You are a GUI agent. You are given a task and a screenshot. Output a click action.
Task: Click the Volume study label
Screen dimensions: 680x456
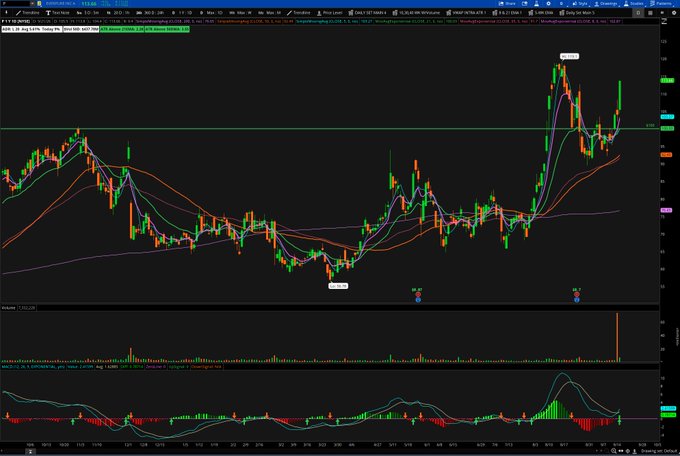(8, 308)
